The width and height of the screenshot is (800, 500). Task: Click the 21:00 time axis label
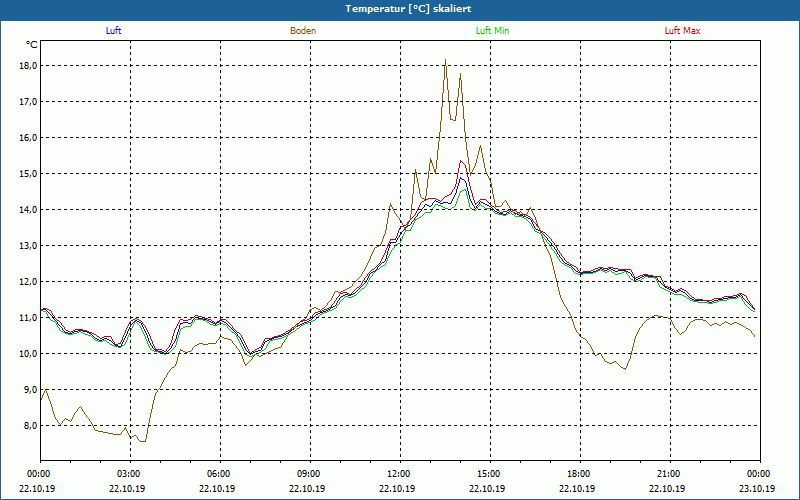pos(668,474)
